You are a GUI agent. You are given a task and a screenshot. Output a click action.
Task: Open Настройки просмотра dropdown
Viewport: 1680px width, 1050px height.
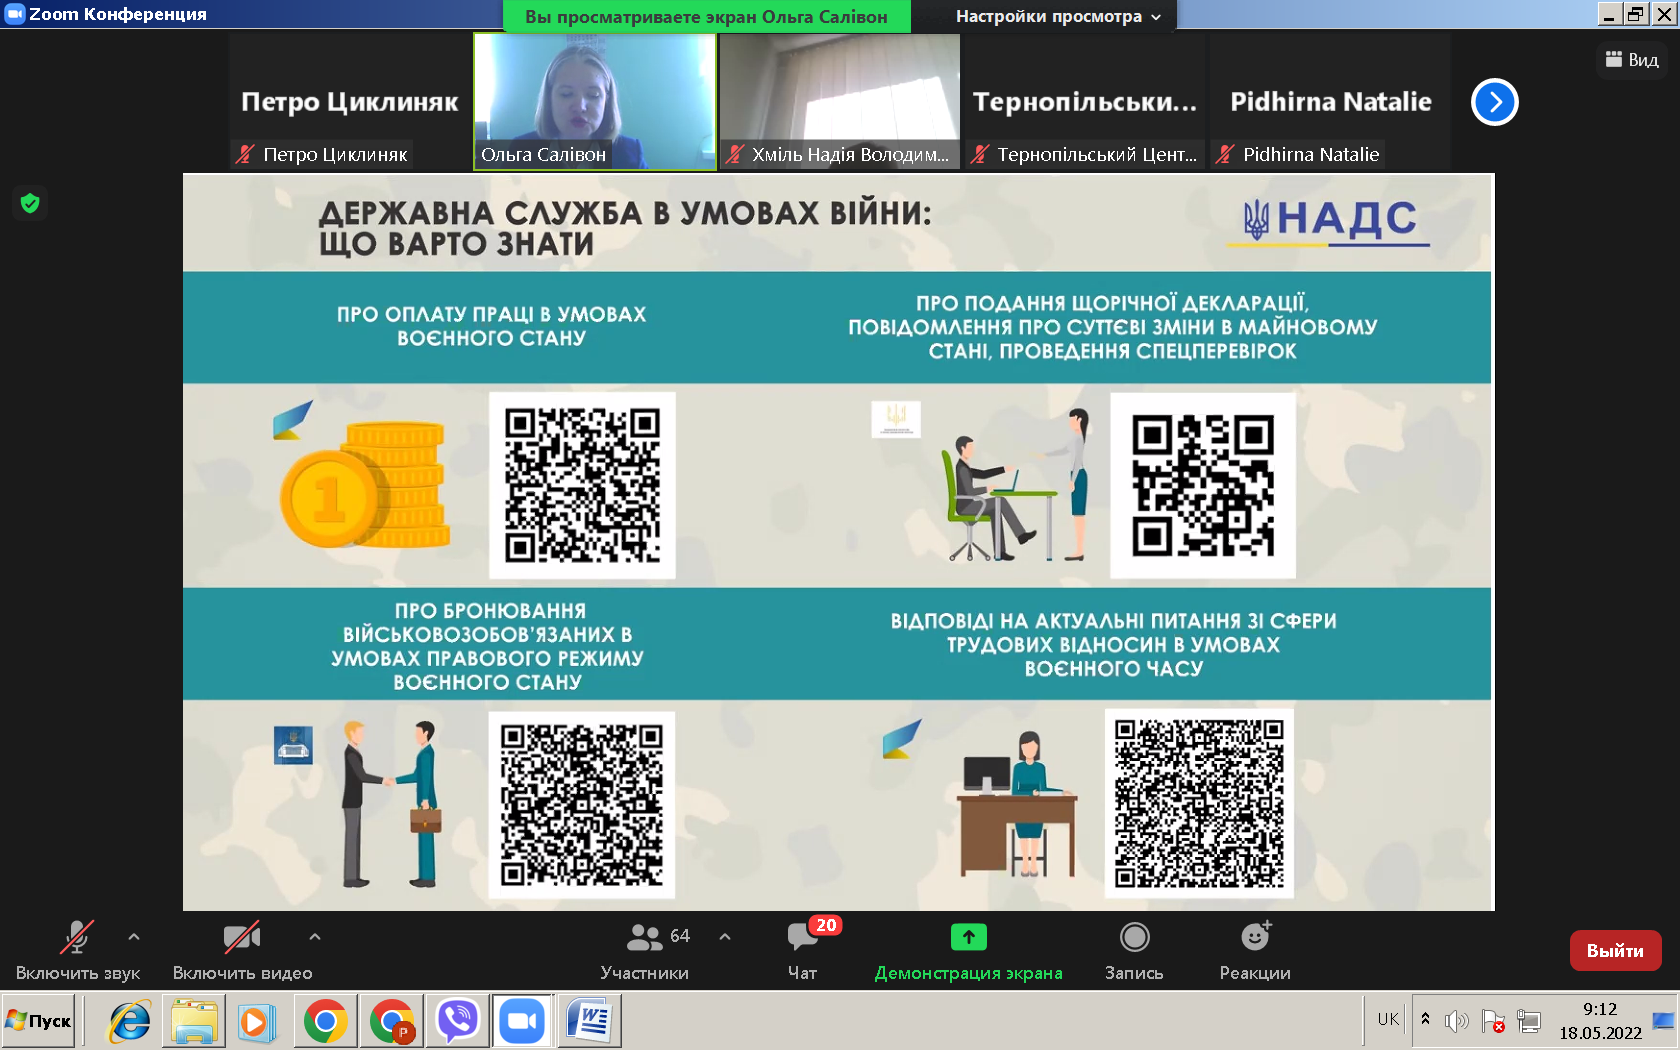1058,16
